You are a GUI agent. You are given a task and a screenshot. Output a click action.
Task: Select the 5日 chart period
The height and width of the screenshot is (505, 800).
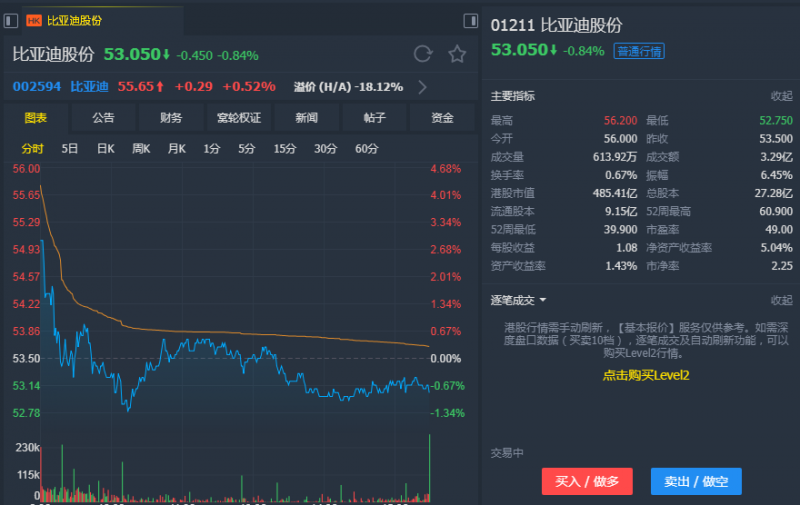(x=70, y=149)
